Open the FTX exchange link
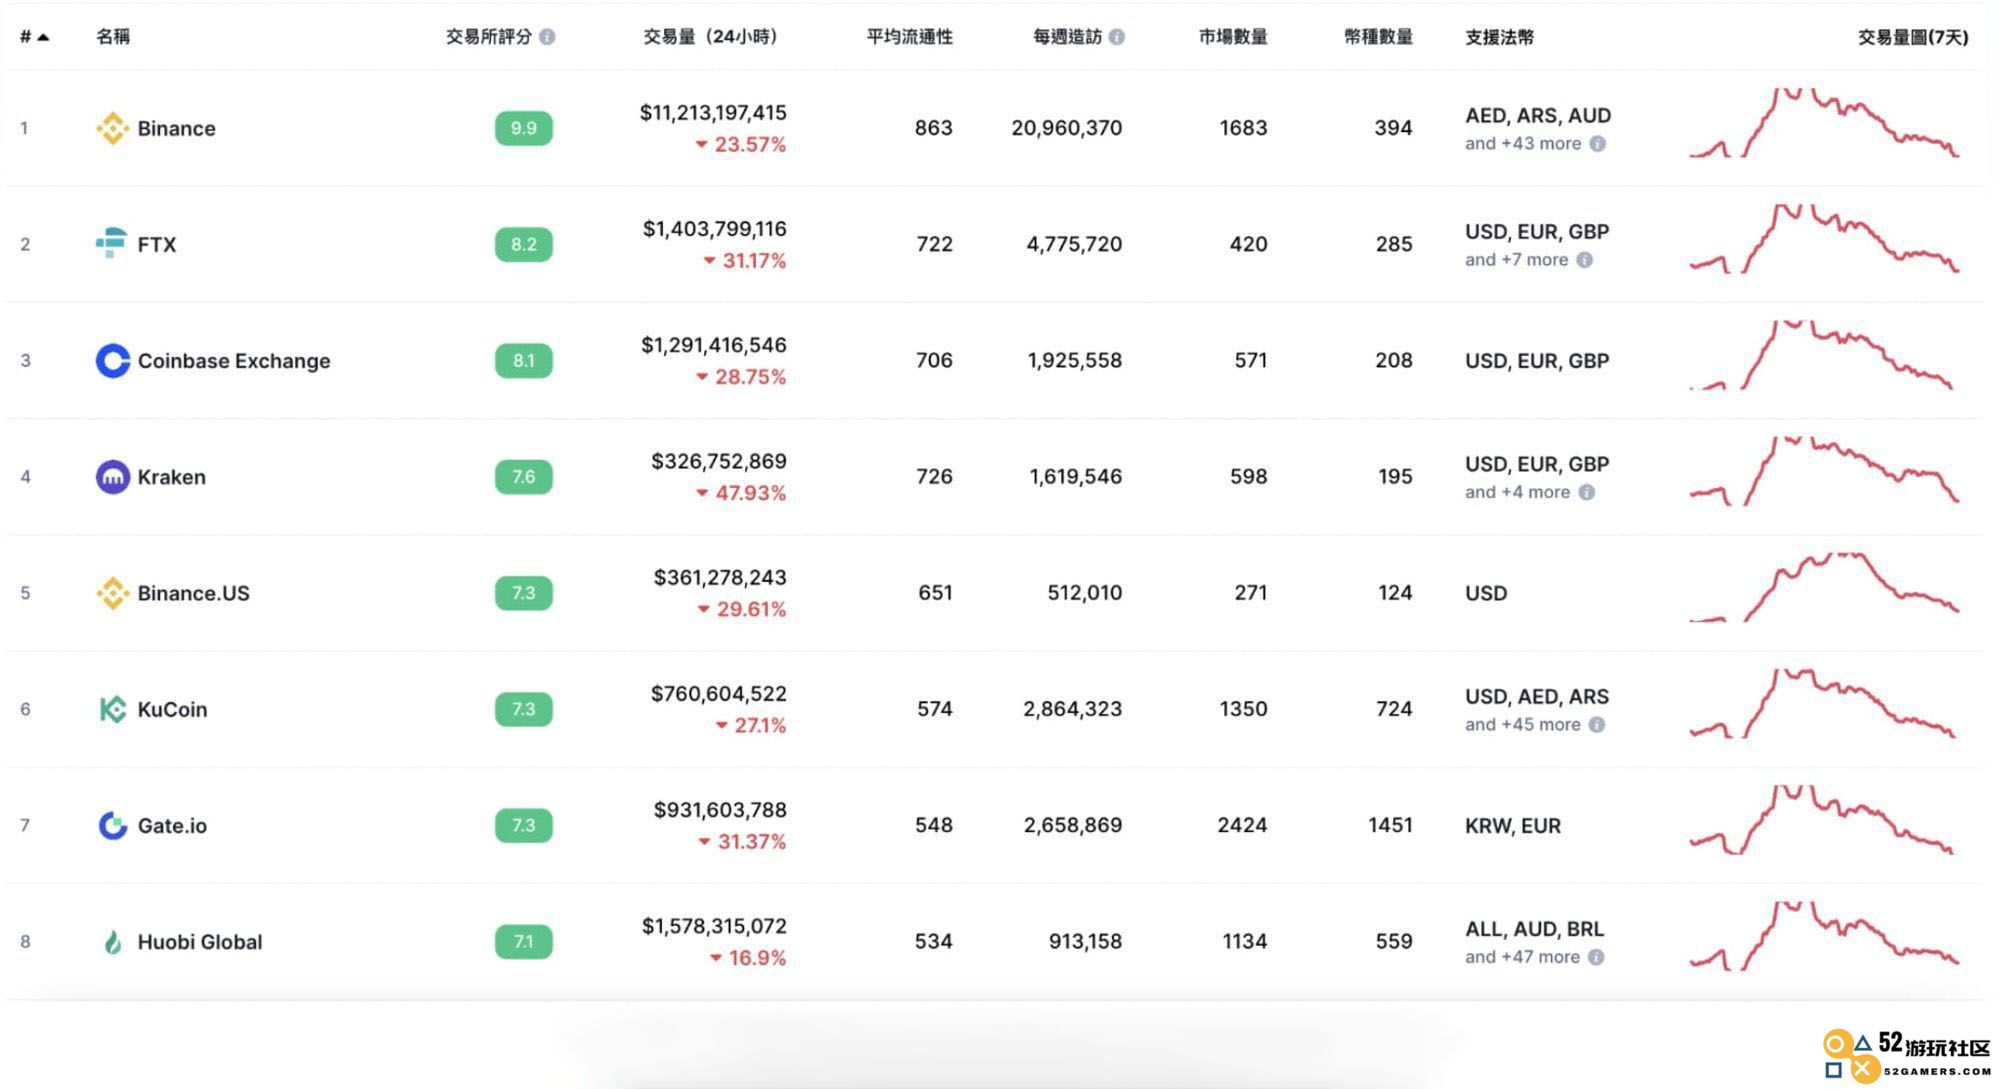2000x1089 pixels. pos(157,244)
